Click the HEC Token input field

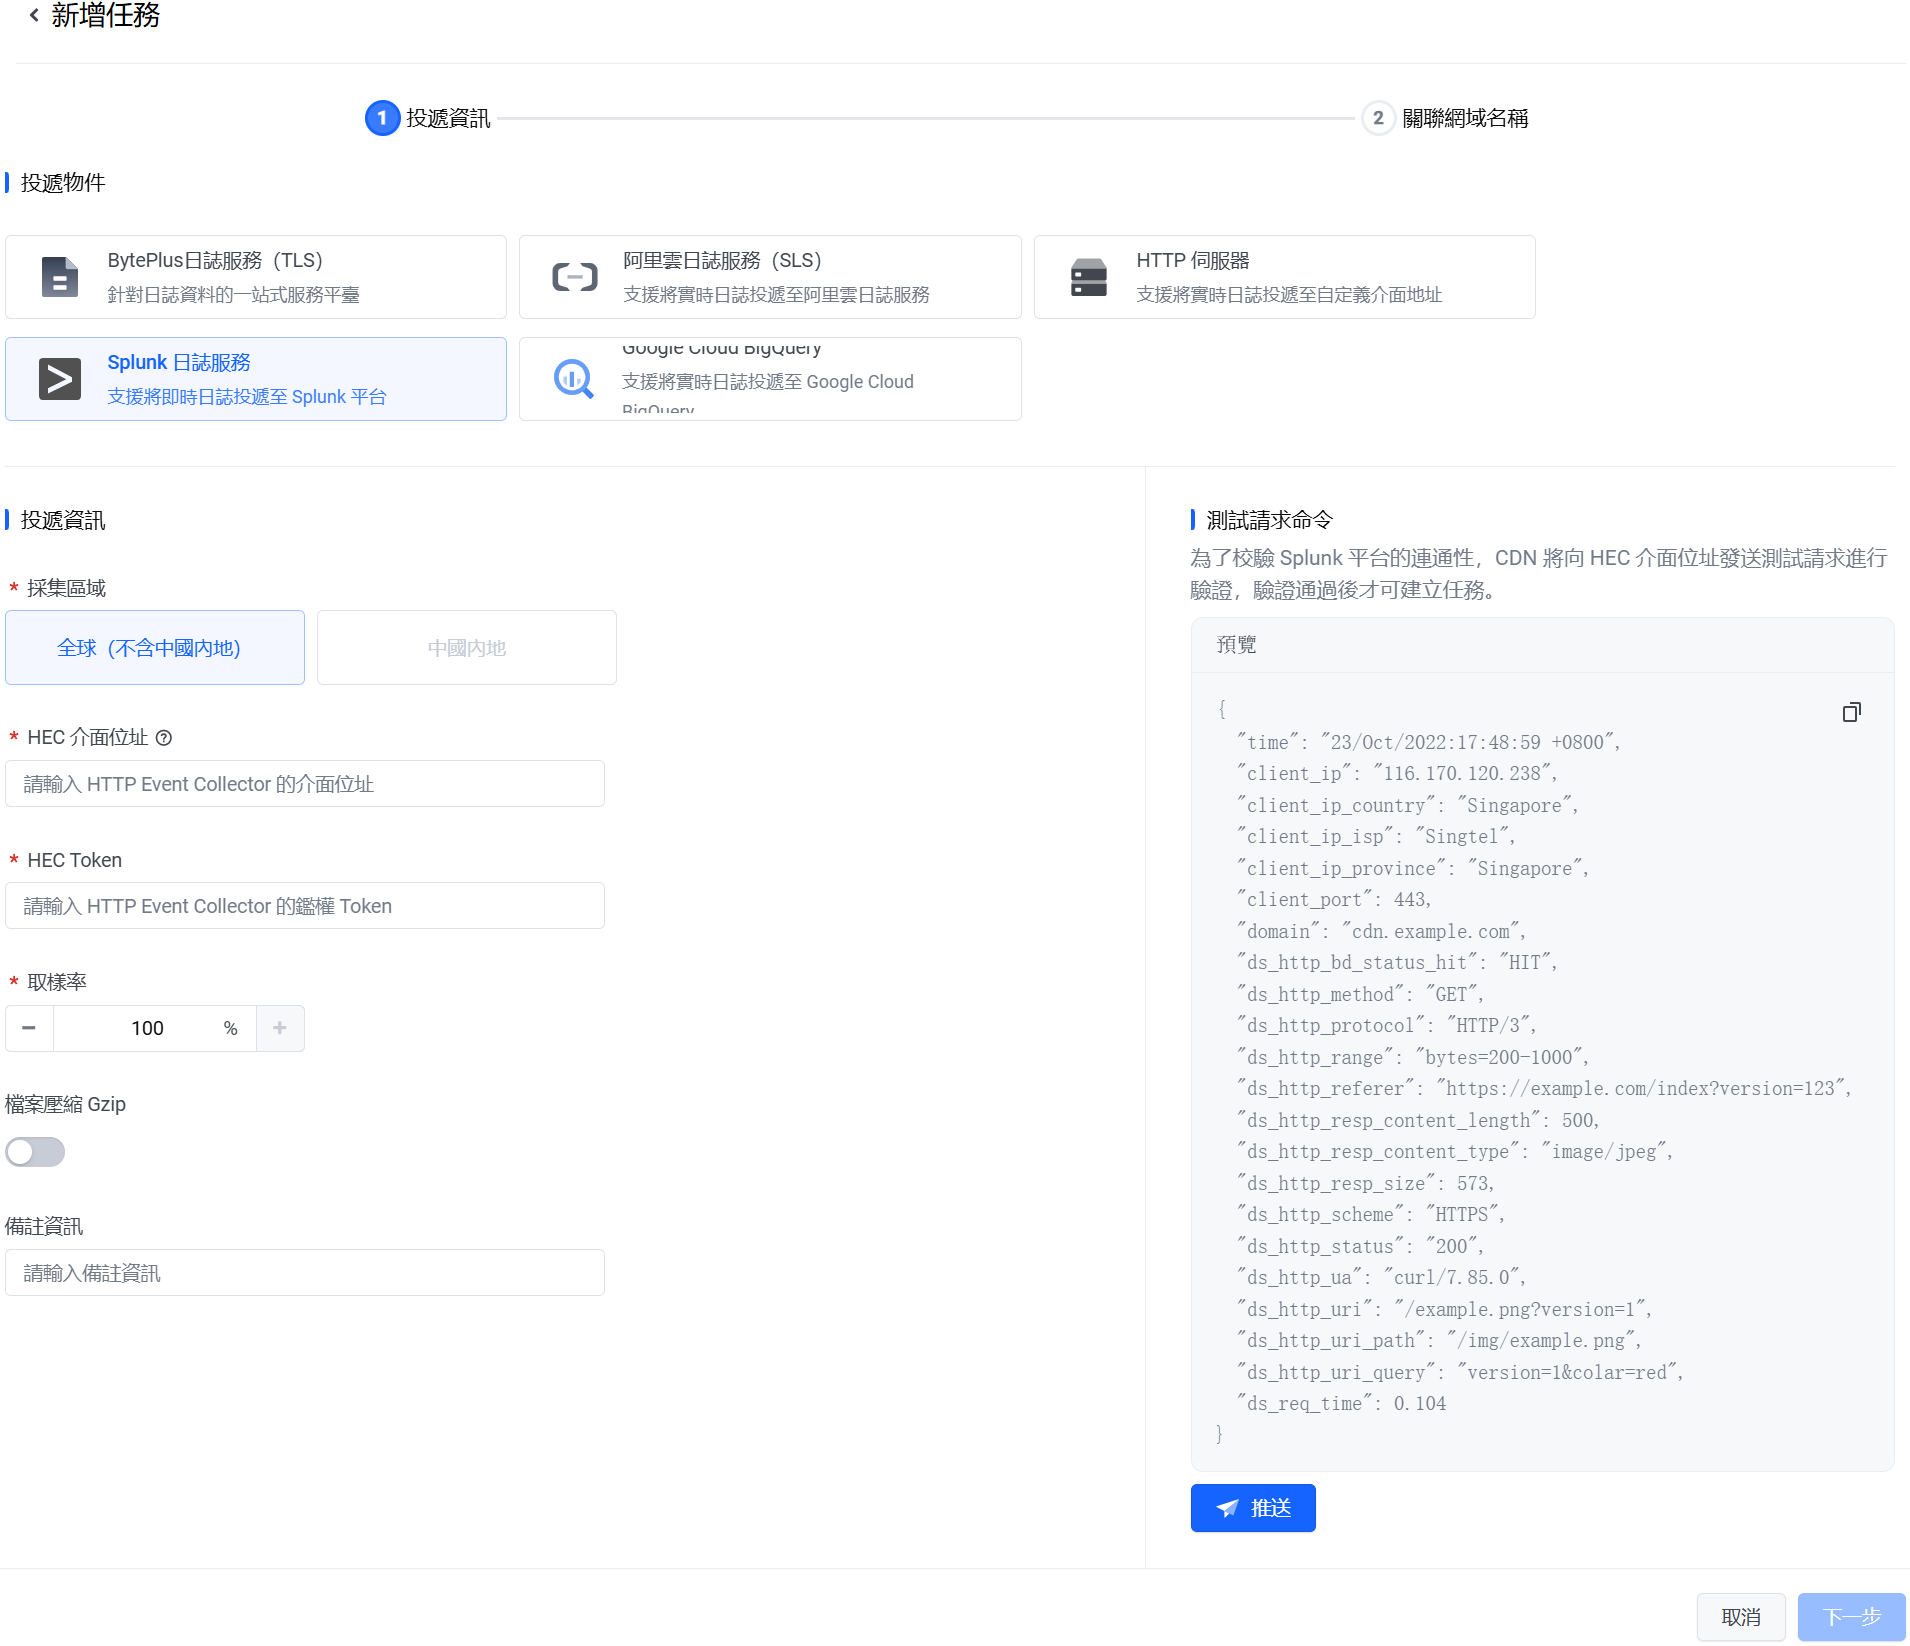click(305, 906)
